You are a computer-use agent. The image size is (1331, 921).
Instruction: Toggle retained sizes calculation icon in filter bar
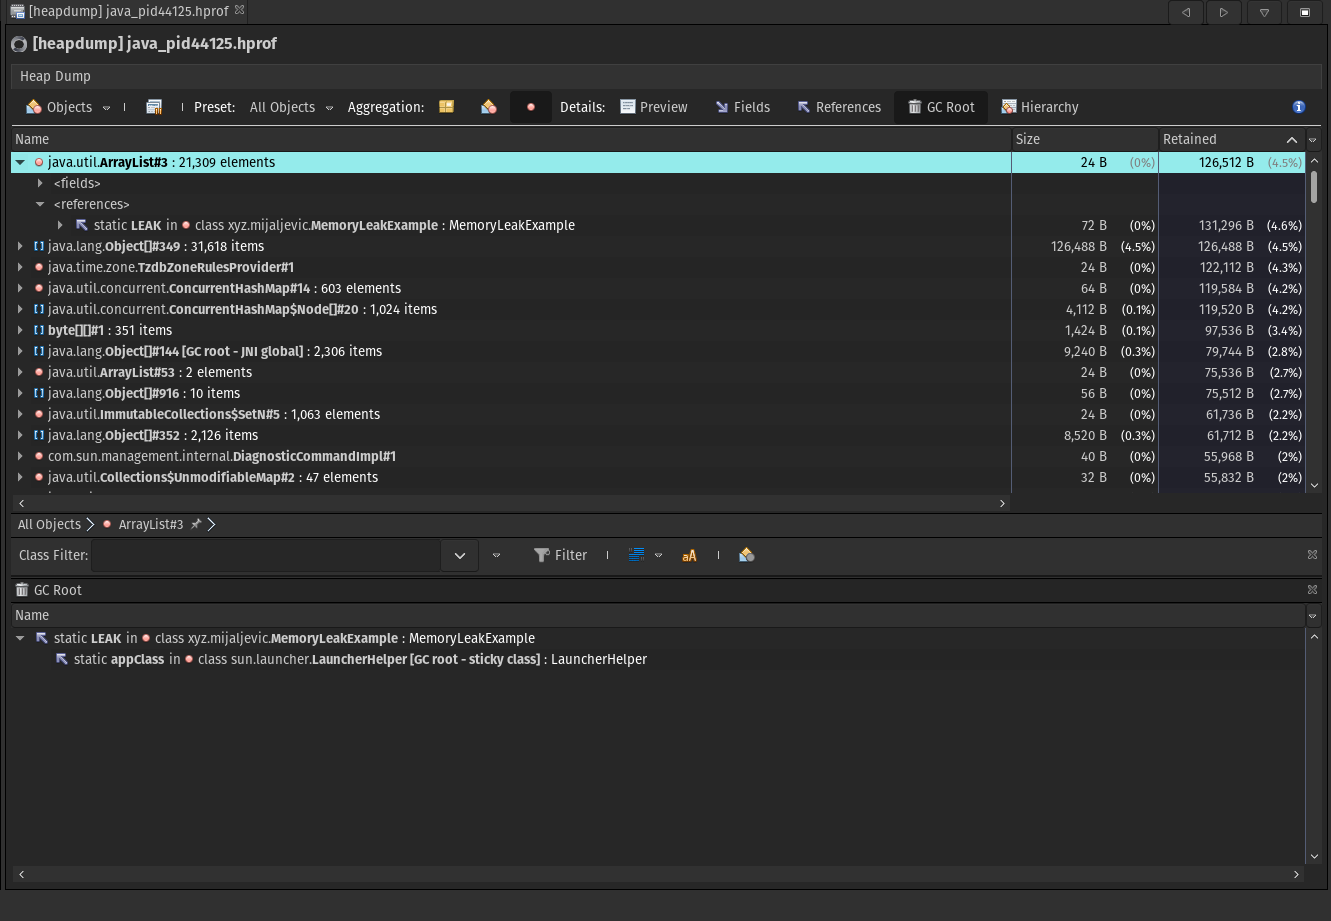pos(746,555)
